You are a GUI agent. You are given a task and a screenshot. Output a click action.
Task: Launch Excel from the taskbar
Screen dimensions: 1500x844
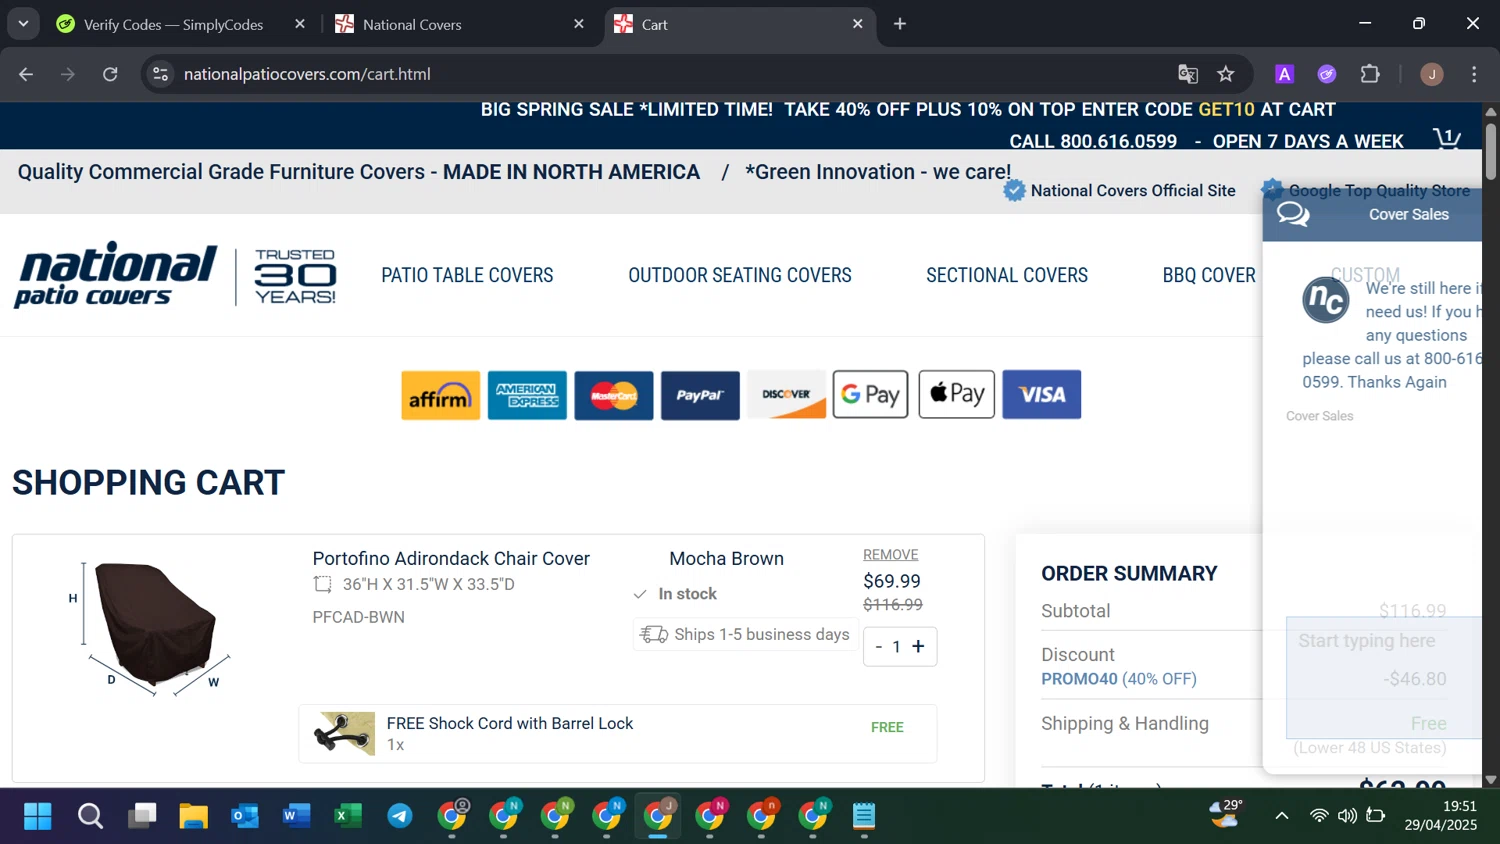348,816
